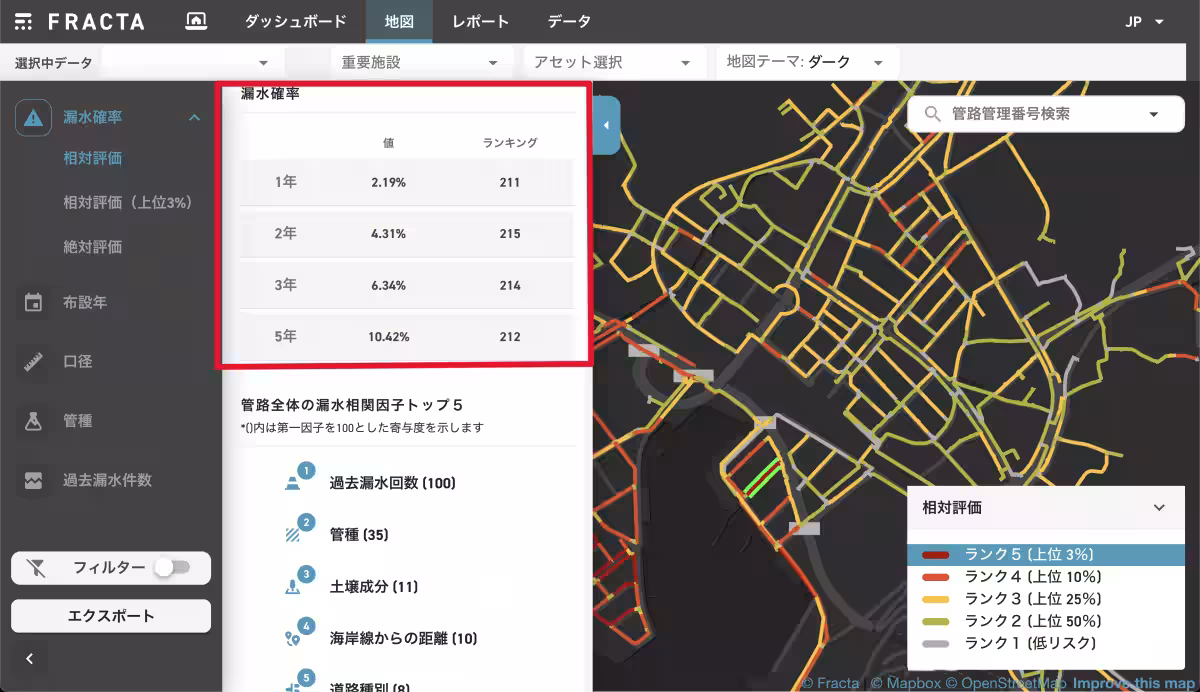Click the 1年 value 2.19%
The width and height of the screenshot is (1200, 692).
(388, 183)
